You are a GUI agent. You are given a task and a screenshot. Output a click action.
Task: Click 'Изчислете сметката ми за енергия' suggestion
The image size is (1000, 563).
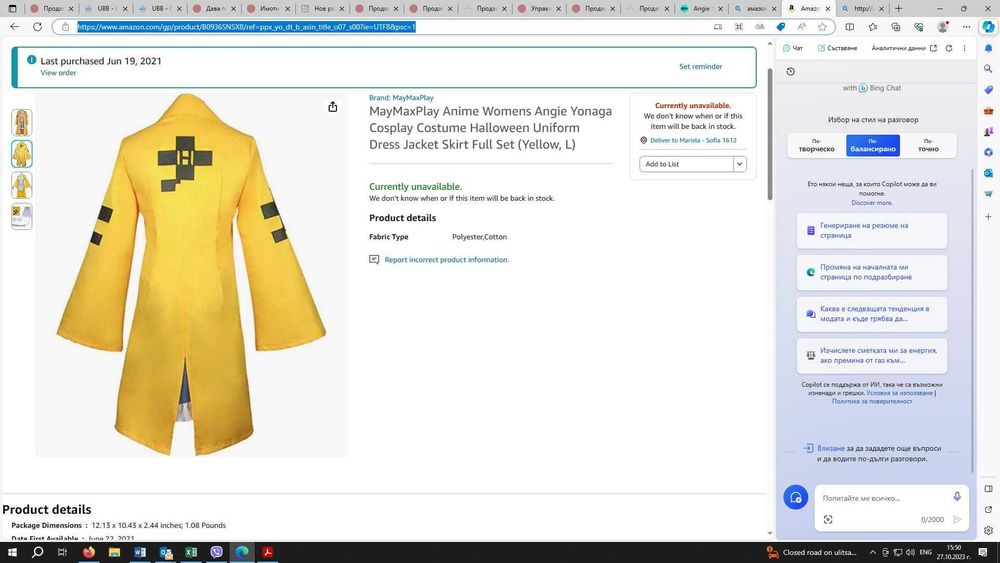coord(872,355)
